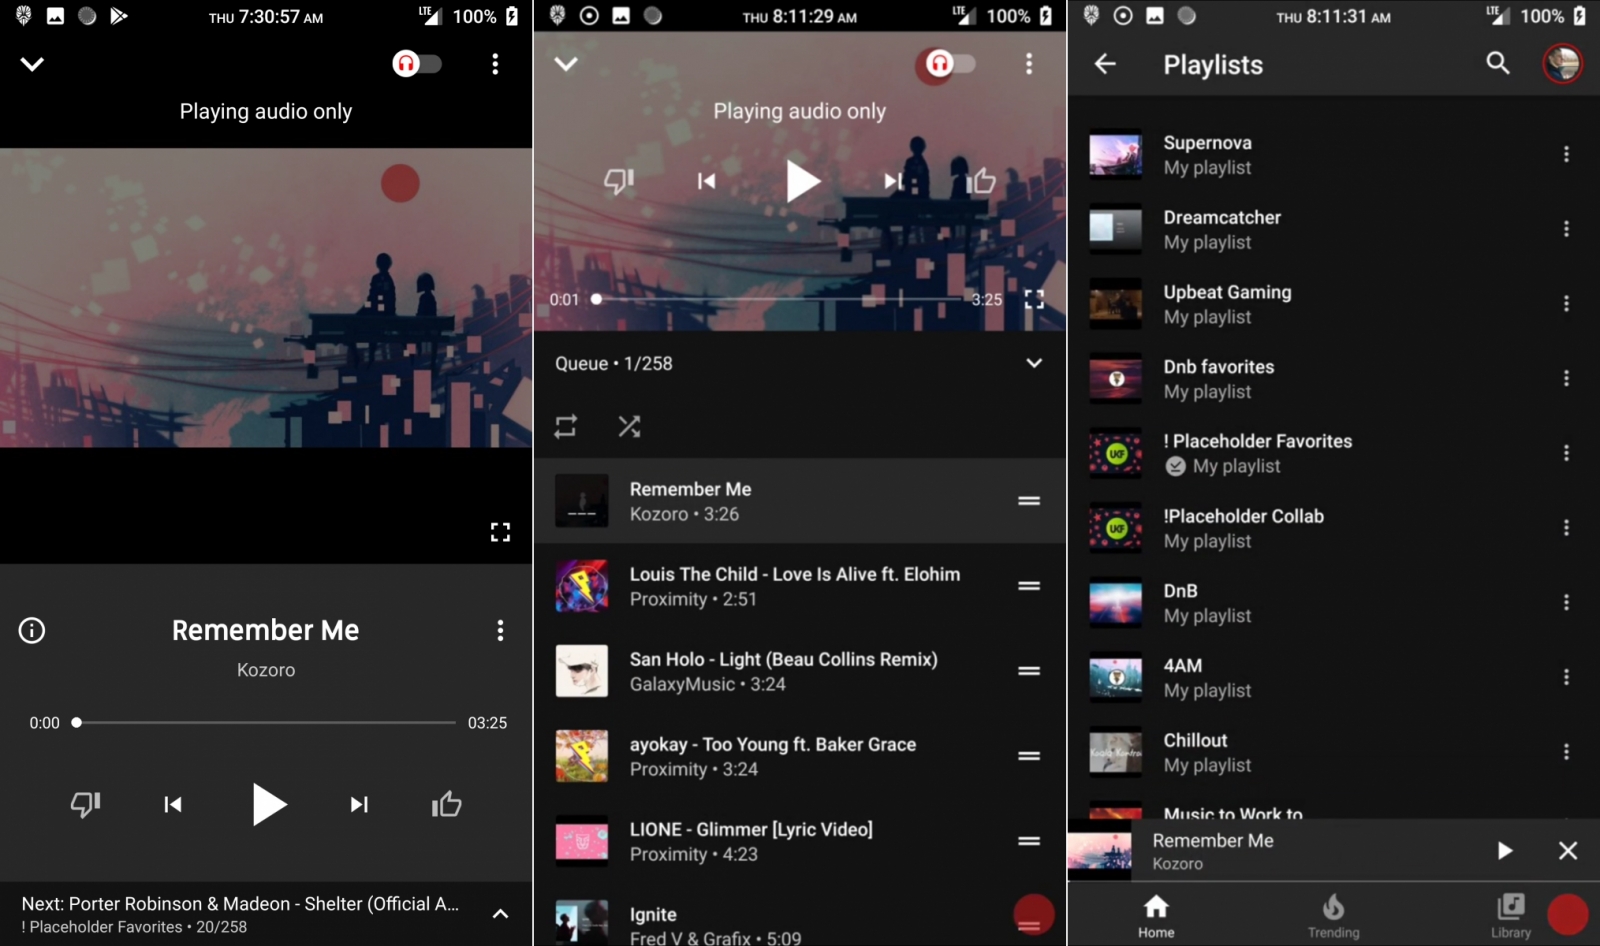Click the 0:00 to 03:25 seek bar
The height and width of the screenshot is (946, 1600).
point(265,722)
